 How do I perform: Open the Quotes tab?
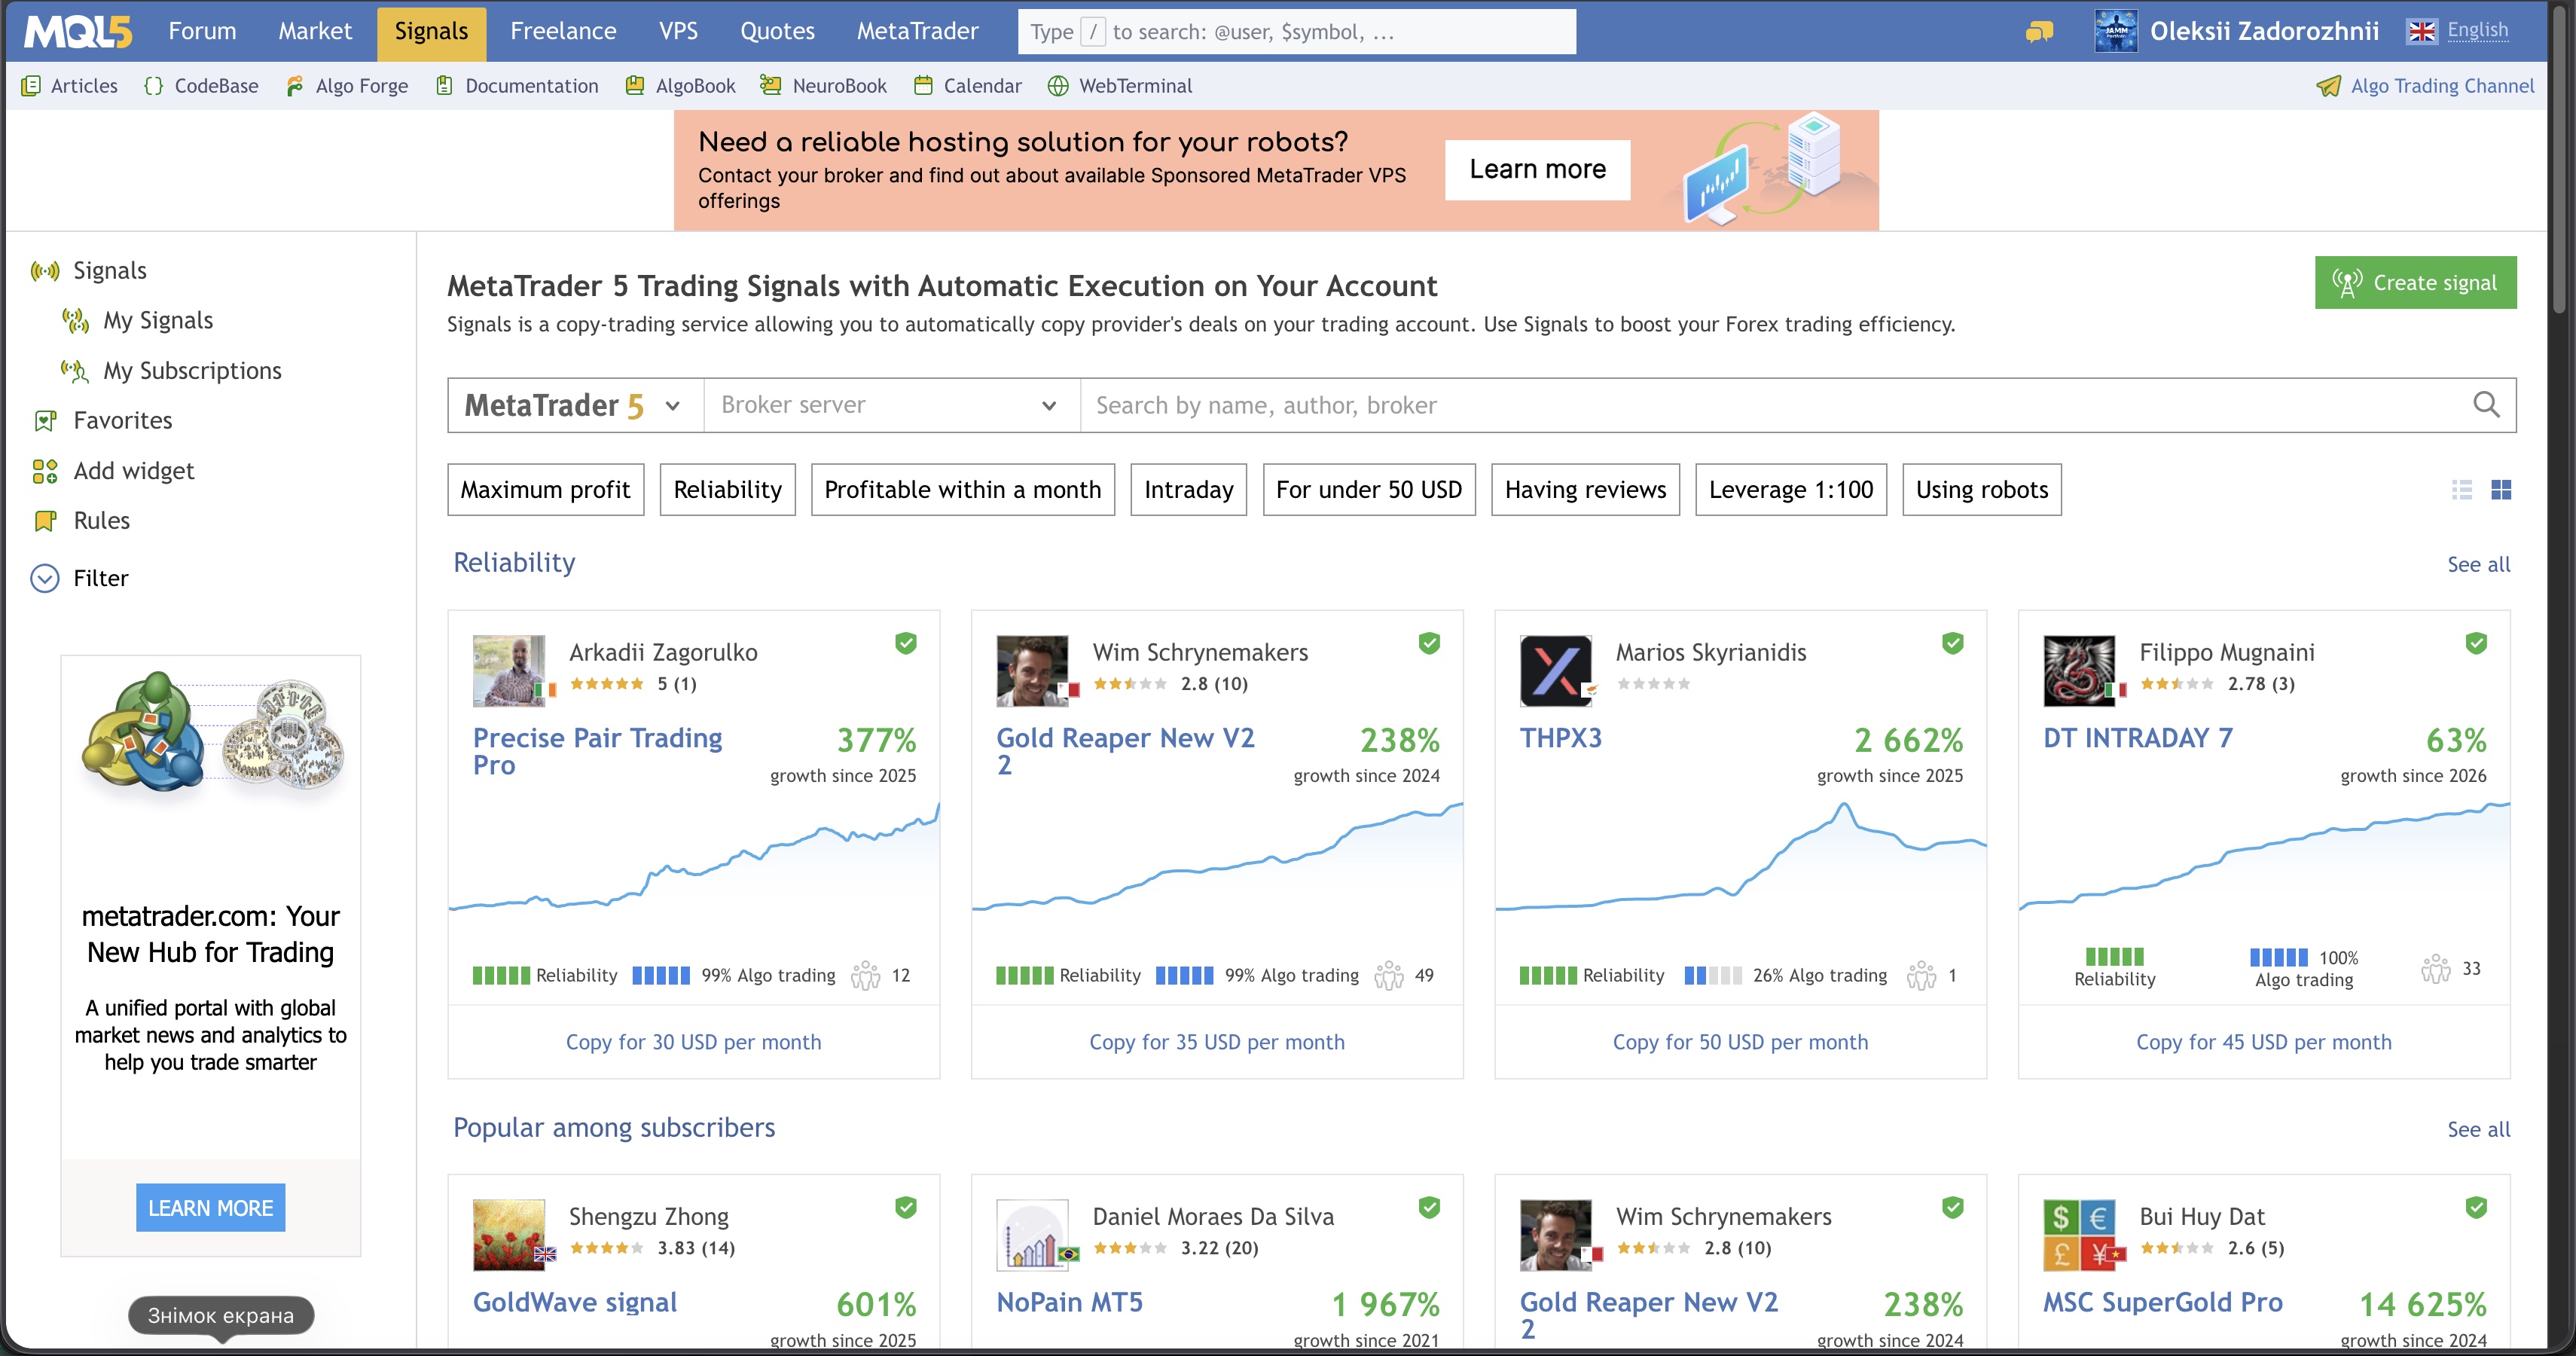[777, 31]
